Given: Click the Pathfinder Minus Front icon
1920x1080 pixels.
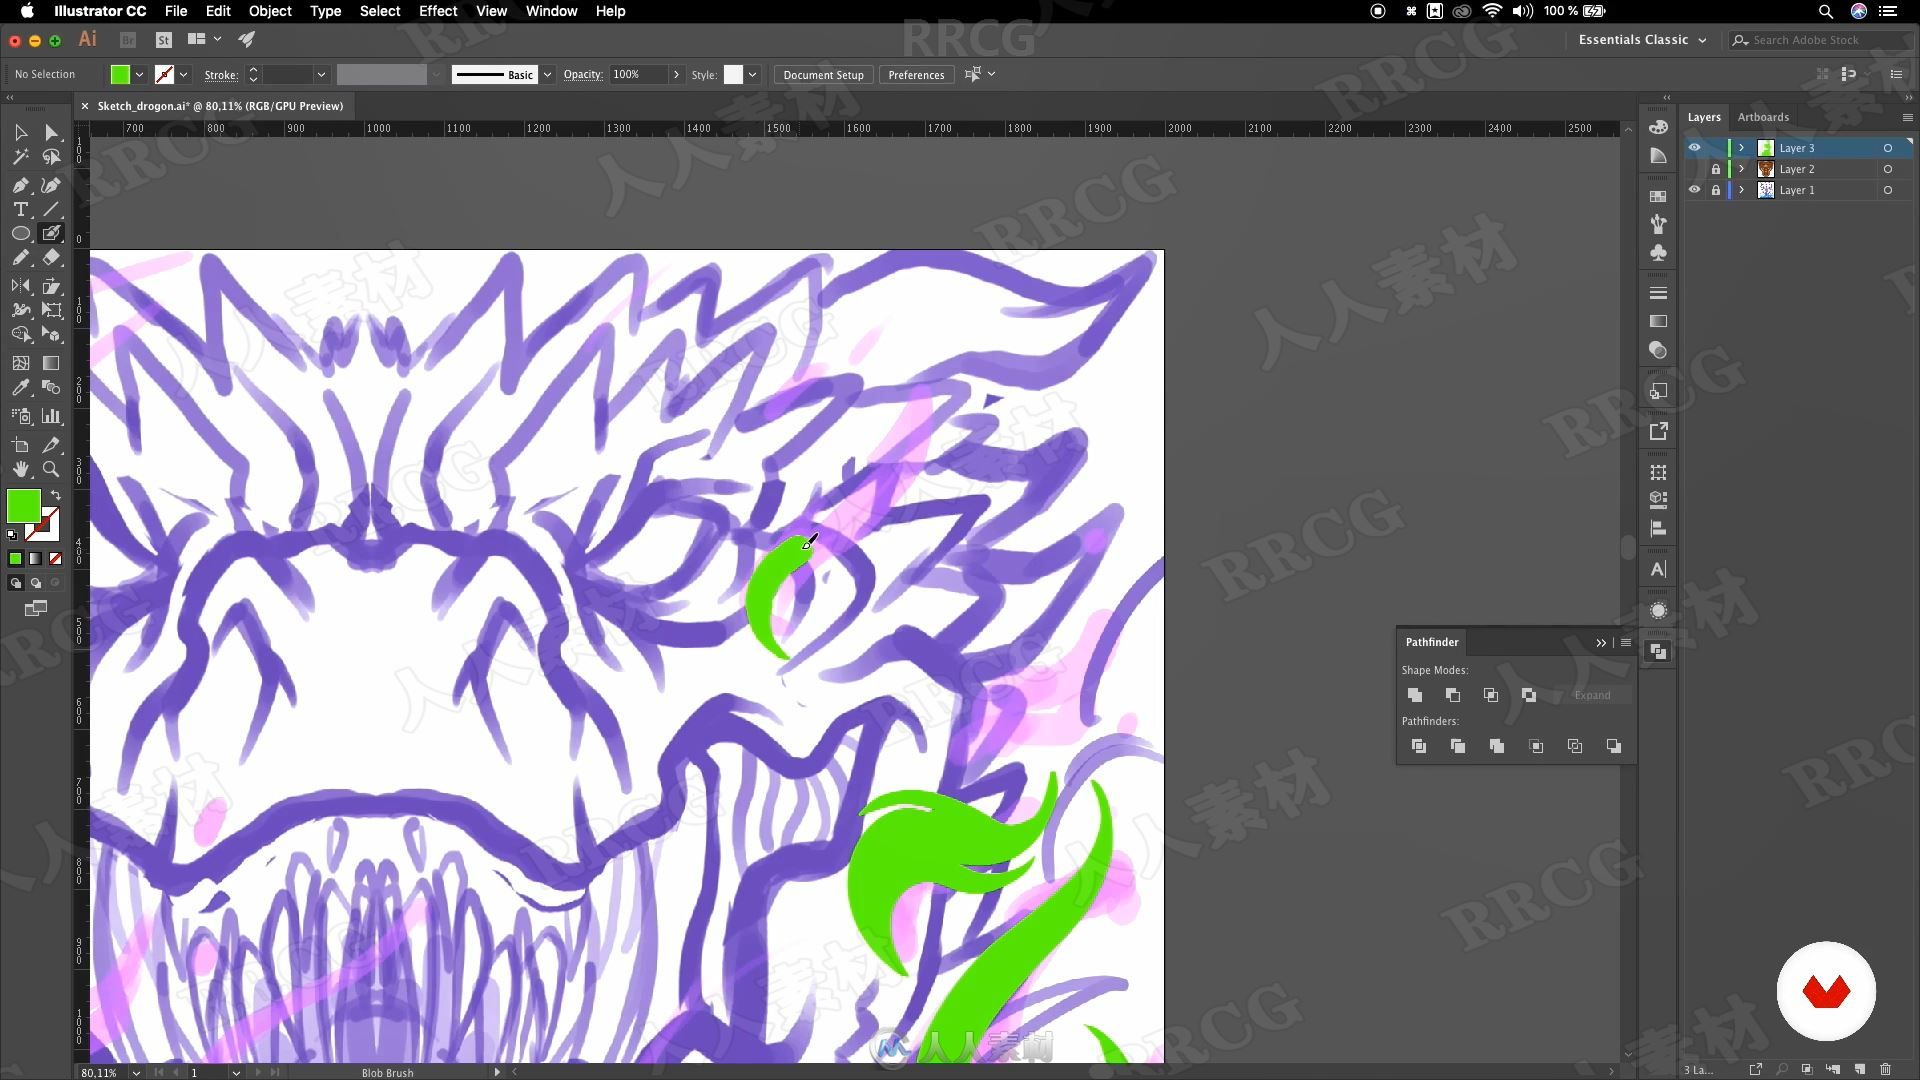Looking at the screenshot, I should pos(1452,695).
